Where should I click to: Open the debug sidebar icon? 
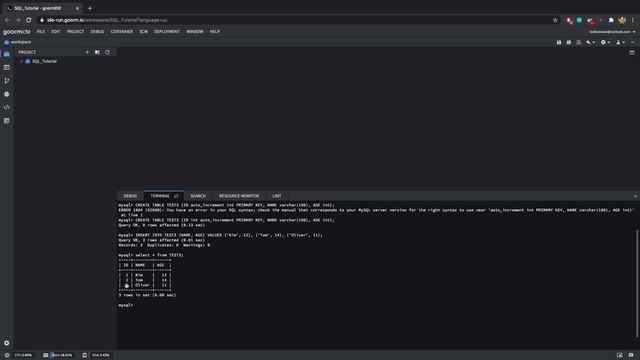pos(7,94)
